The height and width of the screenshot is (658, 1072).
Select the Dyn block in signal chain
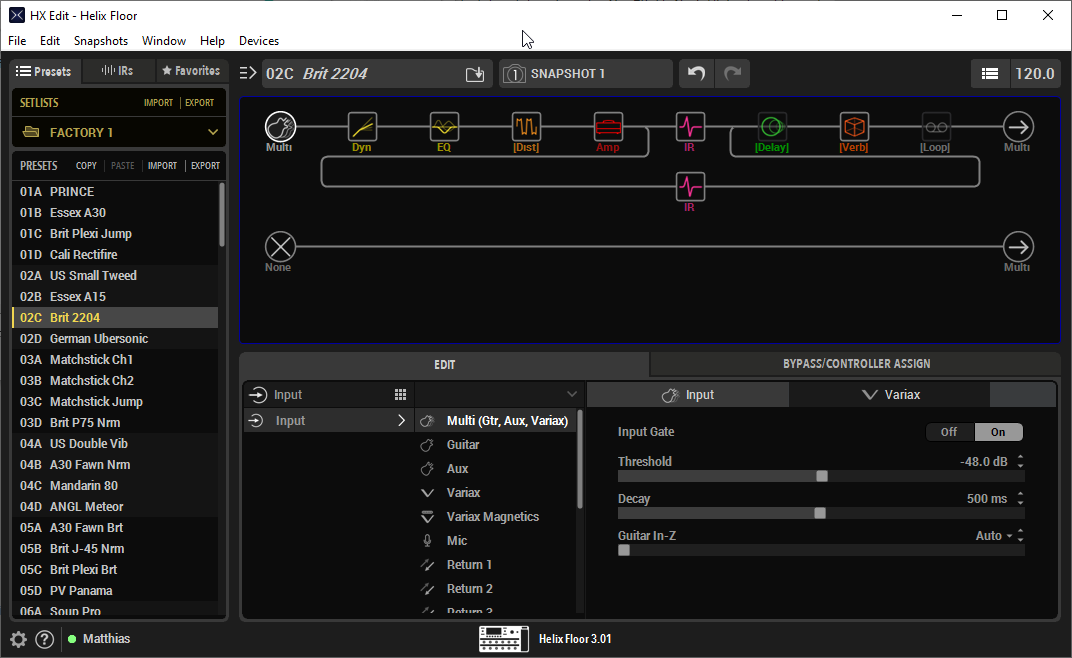[x=362, y=127]
